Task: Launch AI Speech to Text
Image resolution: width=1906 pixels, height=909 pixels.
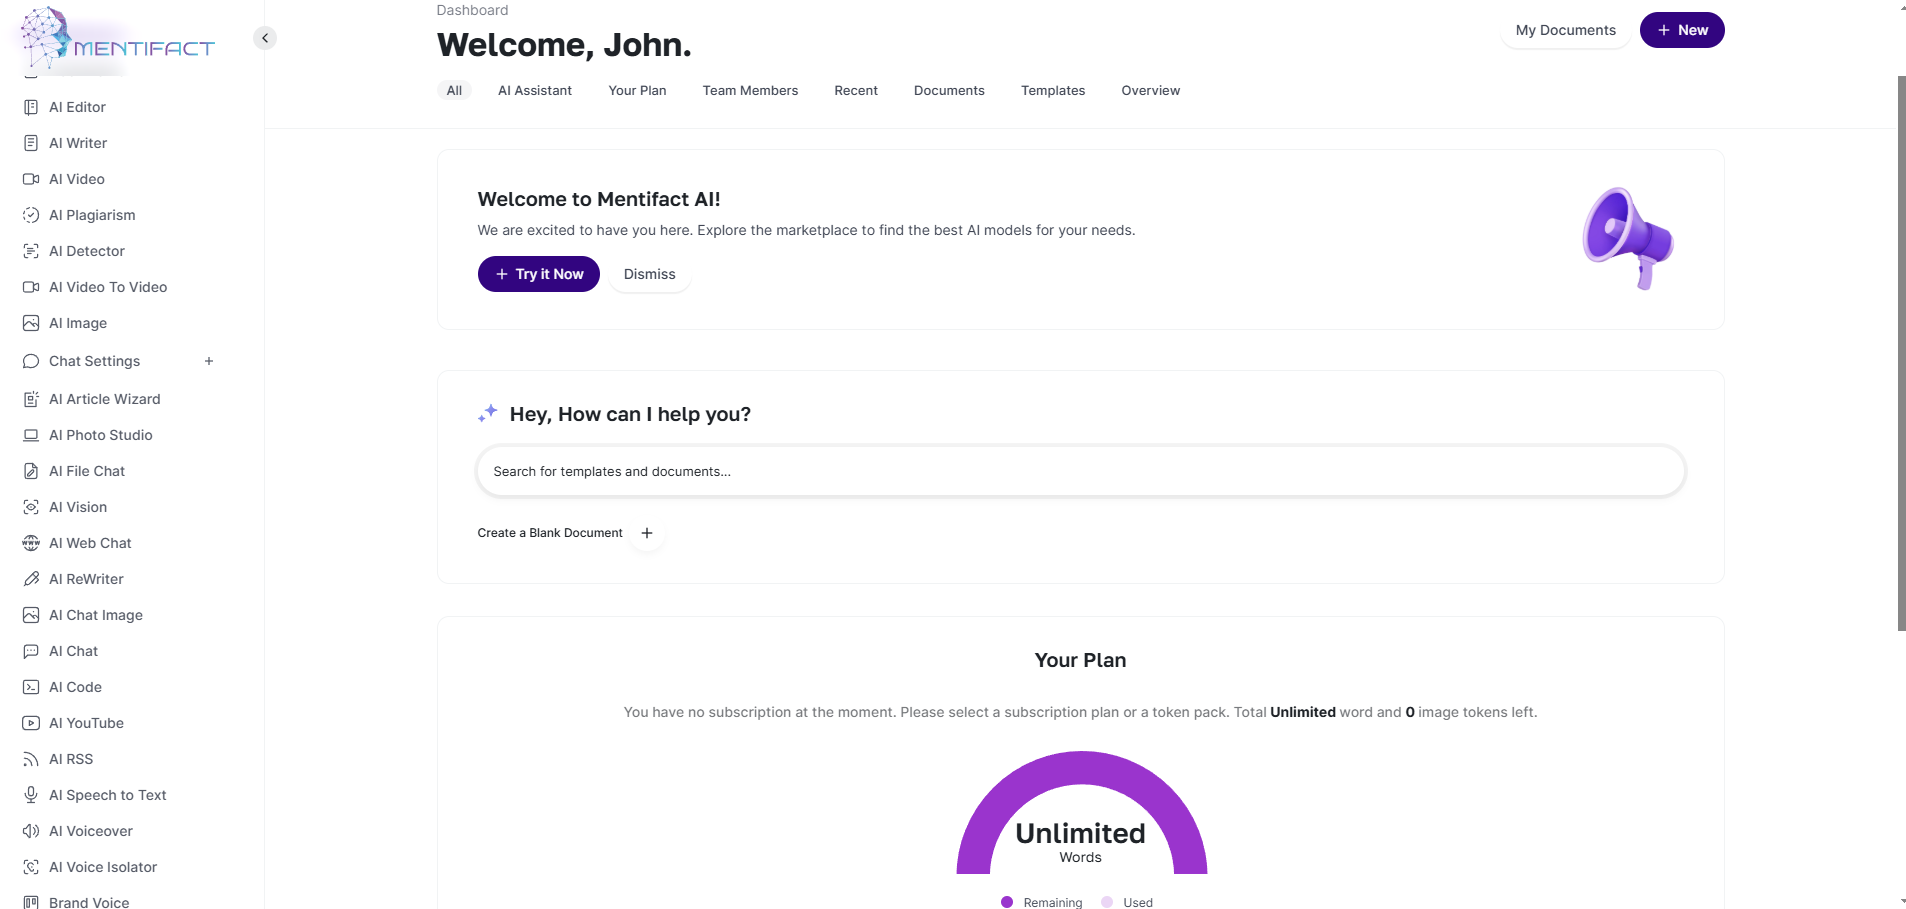Action: tap(108, 795)
